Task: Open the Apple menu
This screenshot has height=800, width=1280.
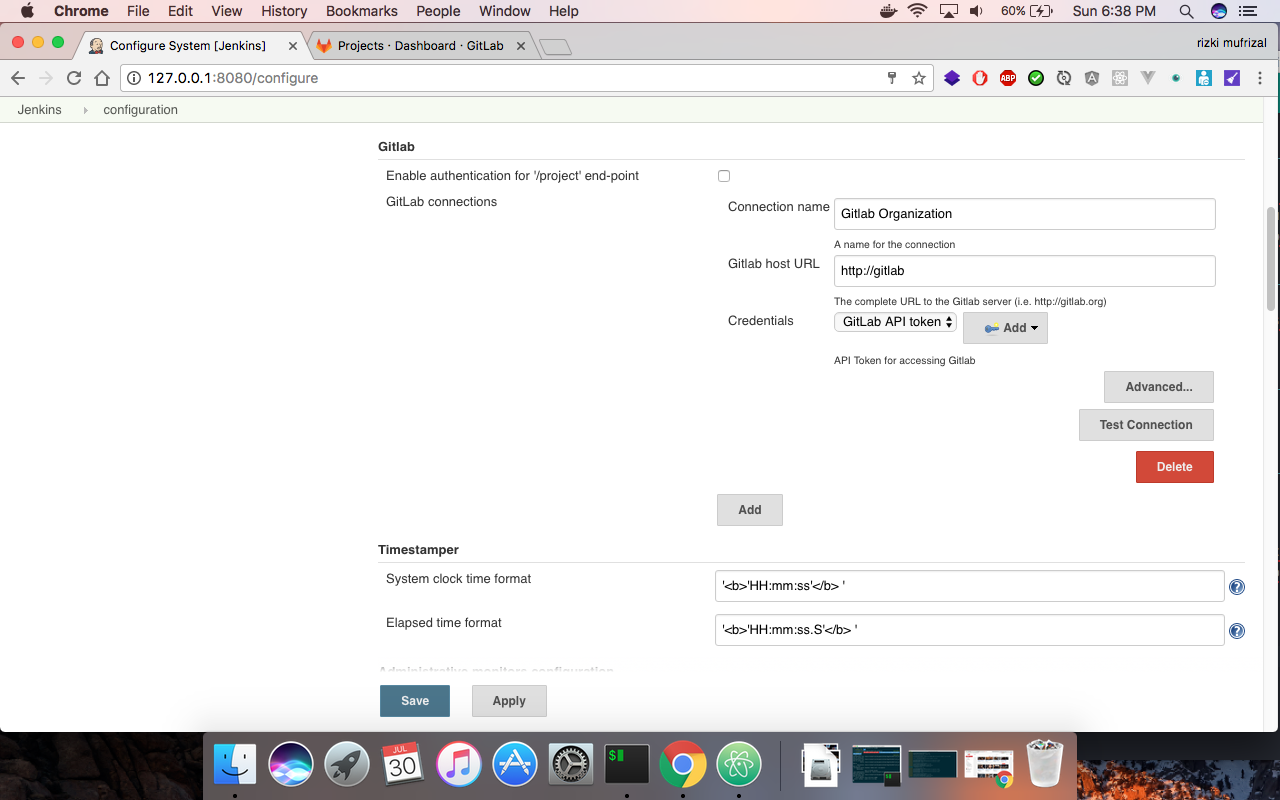Action: tap(27, 11)
